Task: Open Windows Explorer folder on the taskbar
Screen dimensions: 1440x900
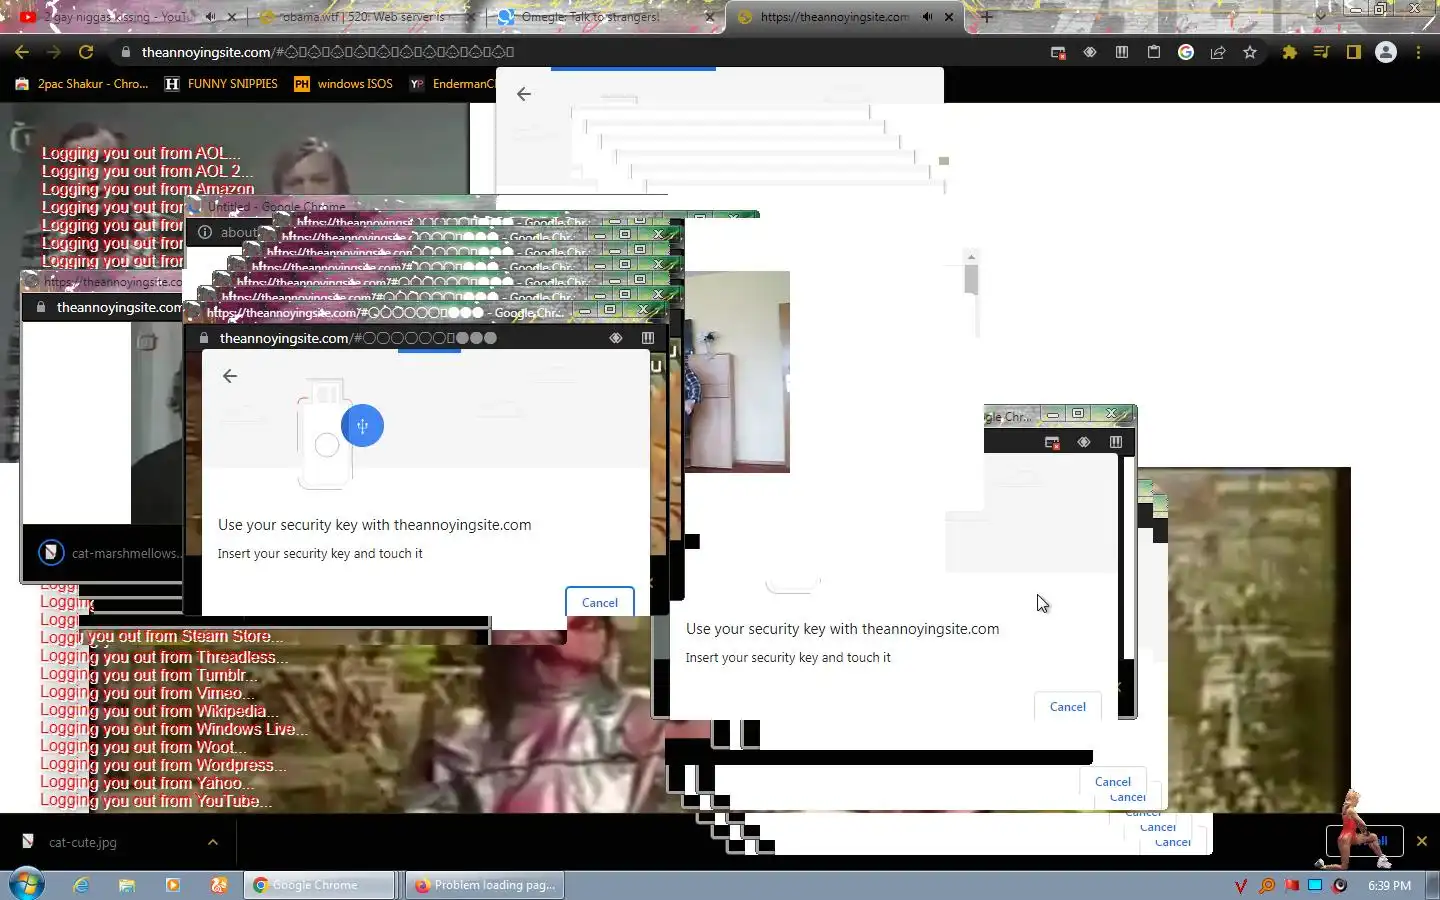Action: tap(127, 885)
